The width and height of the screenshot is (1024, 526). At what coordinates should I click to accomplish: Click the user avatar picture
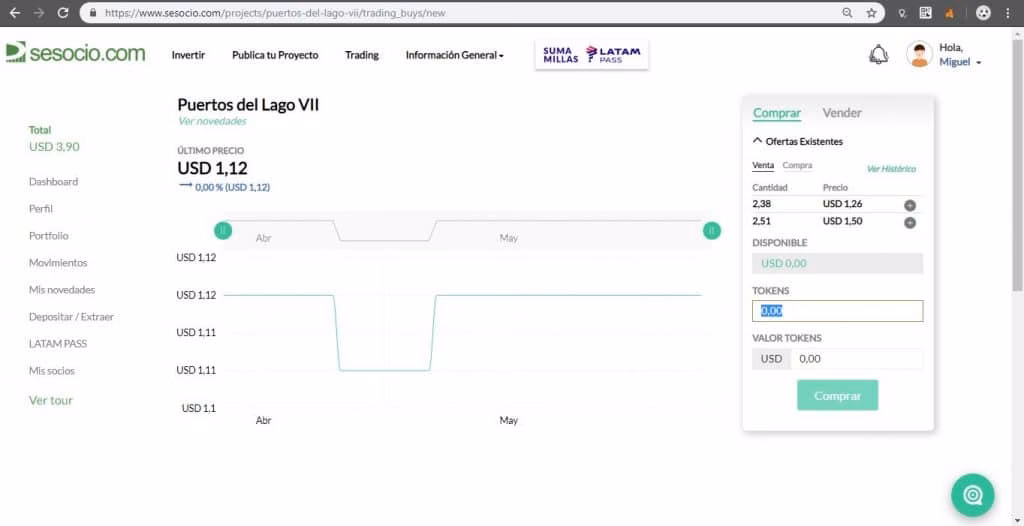pos(919,55)
